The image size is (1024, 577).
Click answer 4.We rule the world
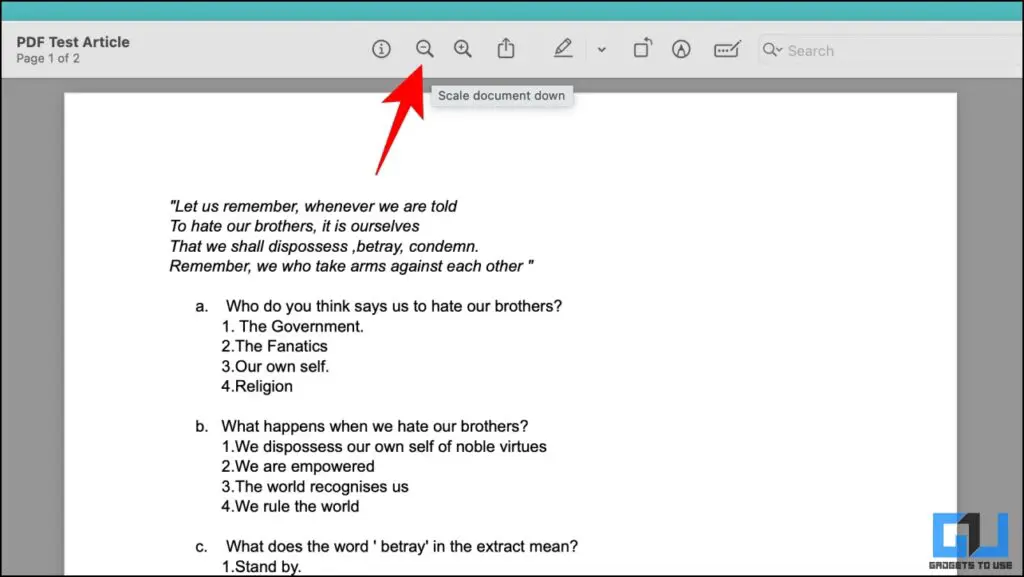[290, 507]
